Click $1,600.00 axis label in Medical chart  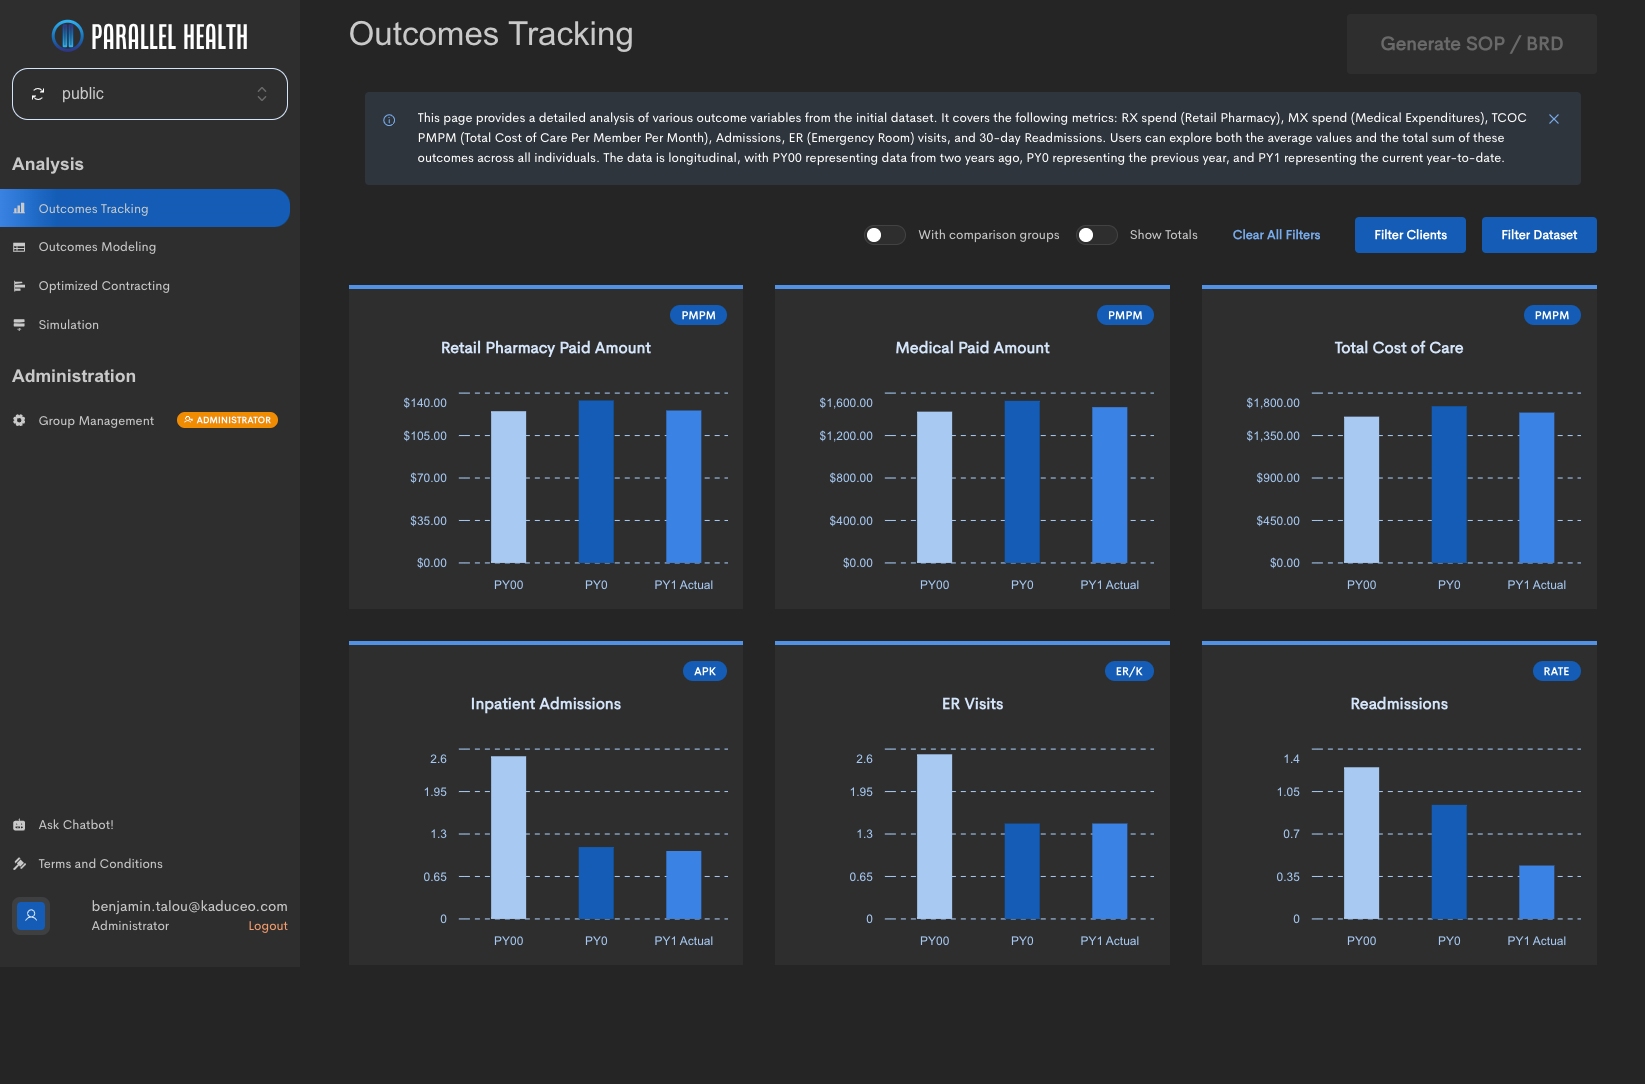846,403
